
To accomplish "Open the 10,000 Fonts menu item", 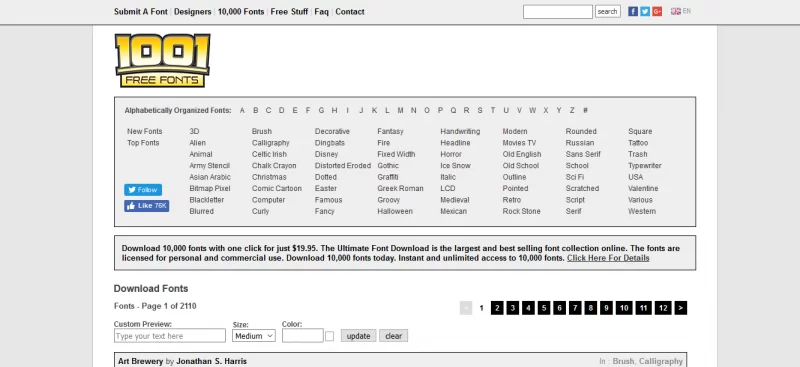I will pos(241,12).
